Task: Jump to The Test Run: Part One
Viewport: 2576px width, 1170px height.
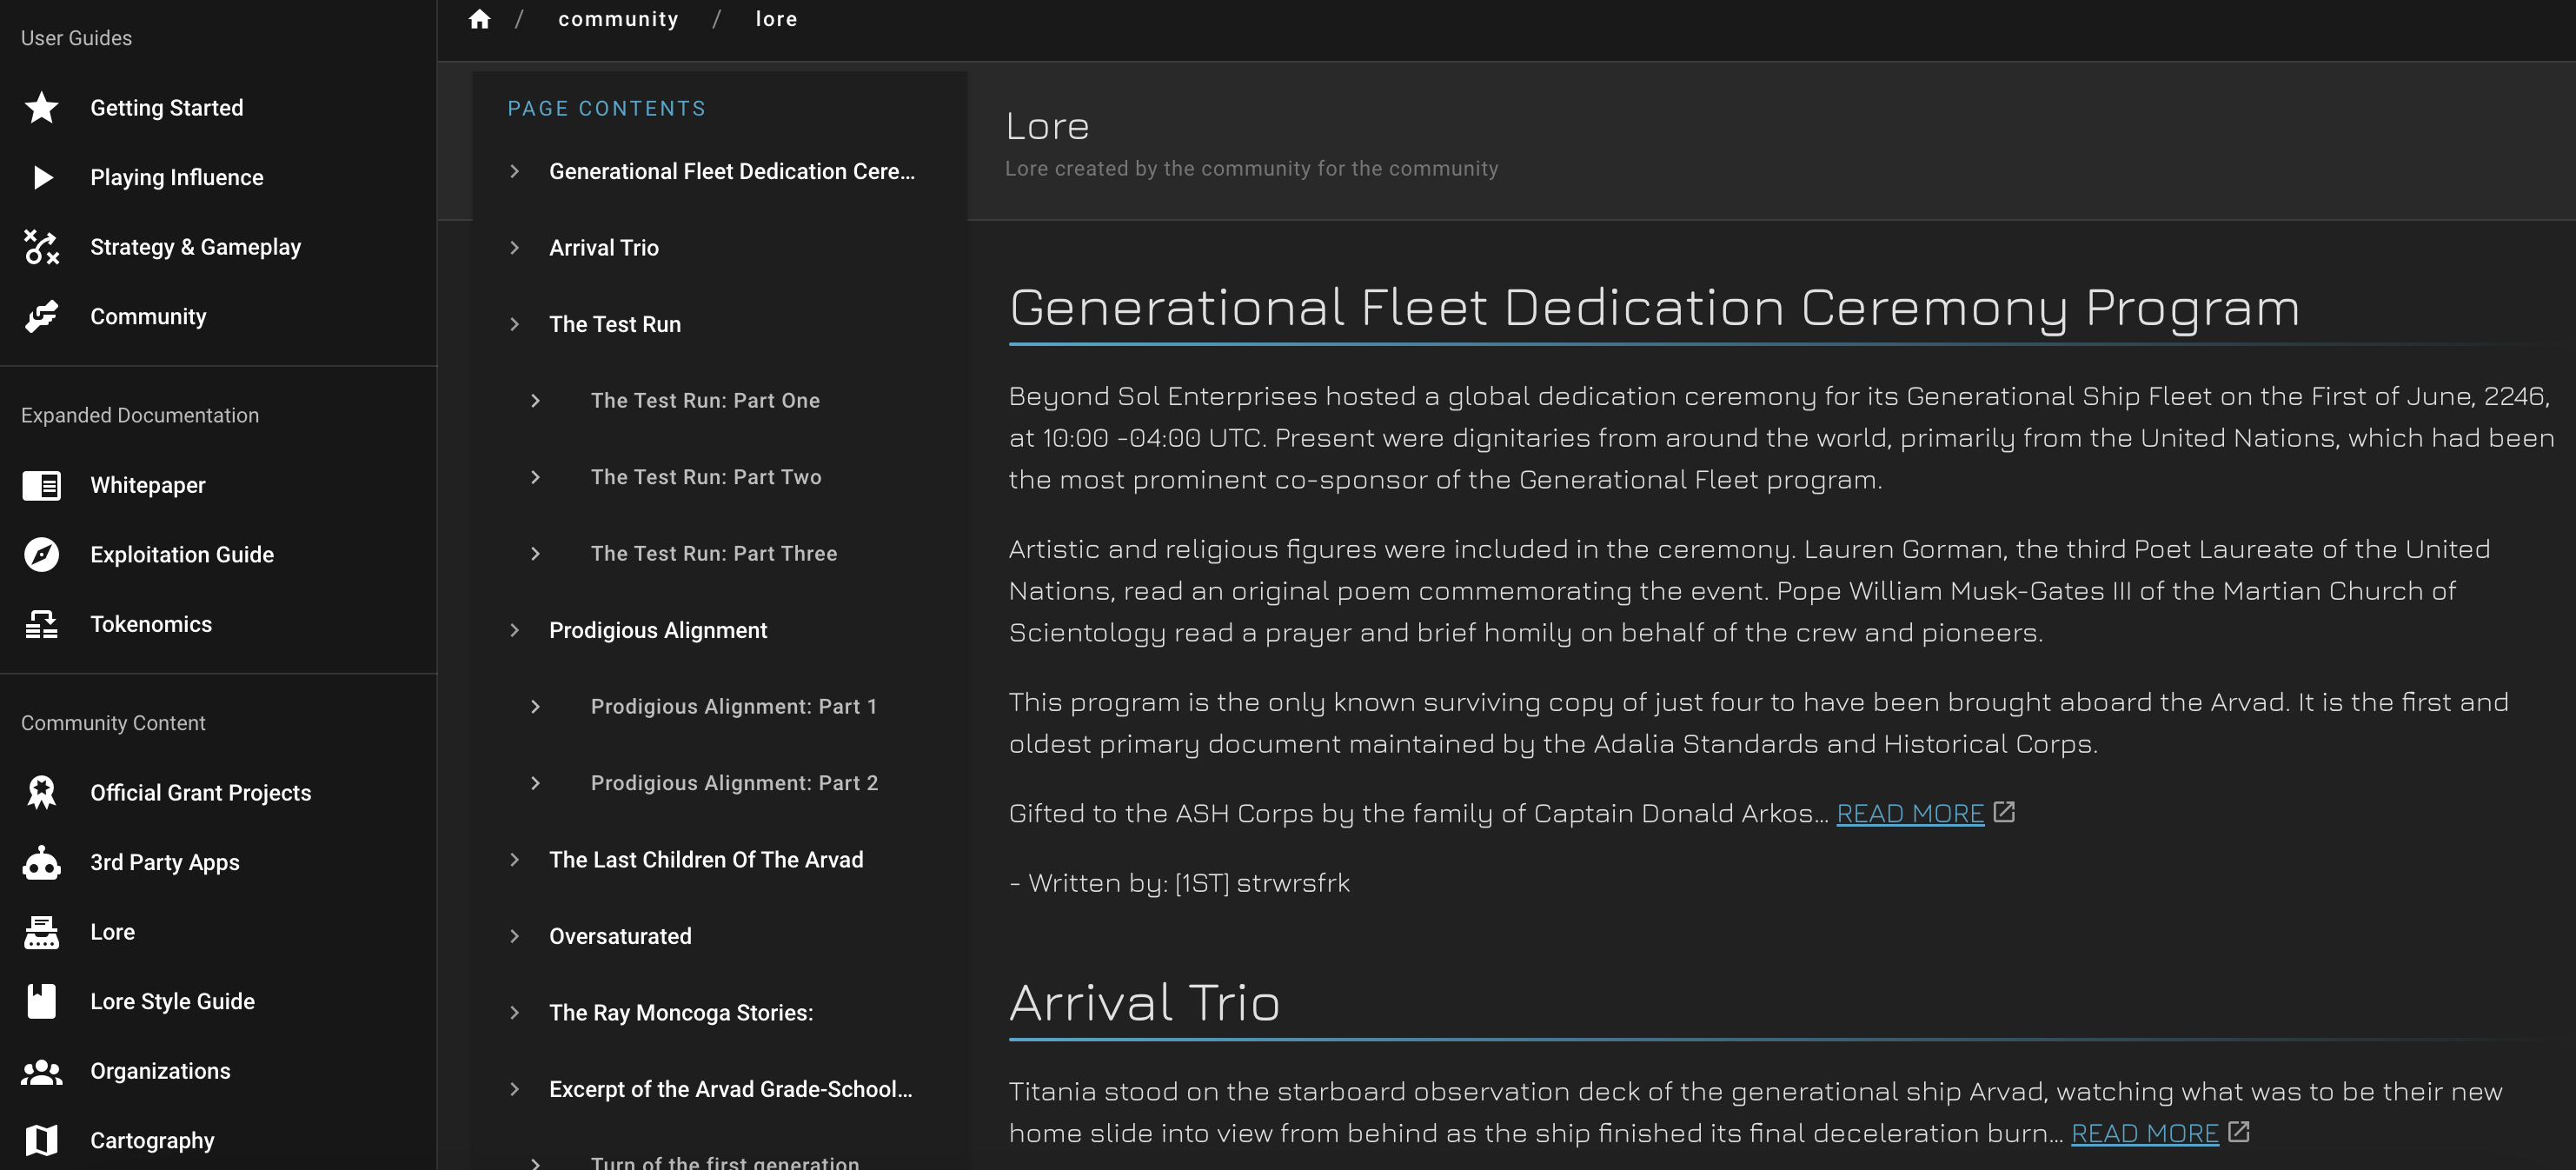Action: (x=705, y=400)
